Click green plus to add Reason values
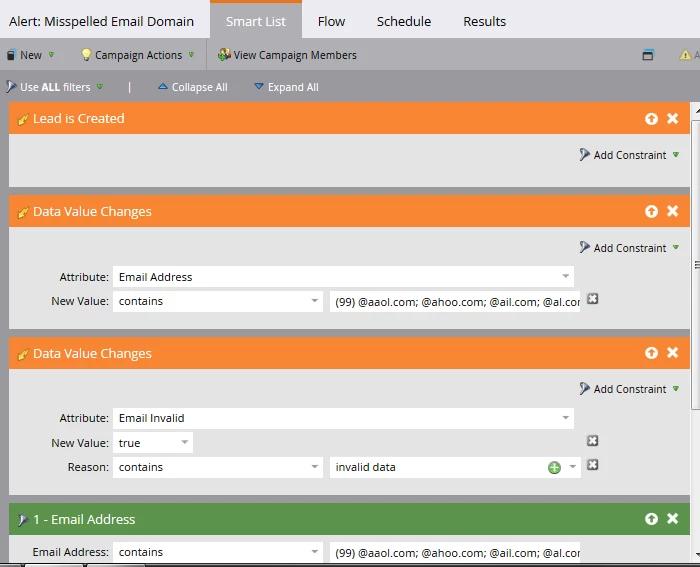This screenshot has height=567, width=700. point(554,467)
